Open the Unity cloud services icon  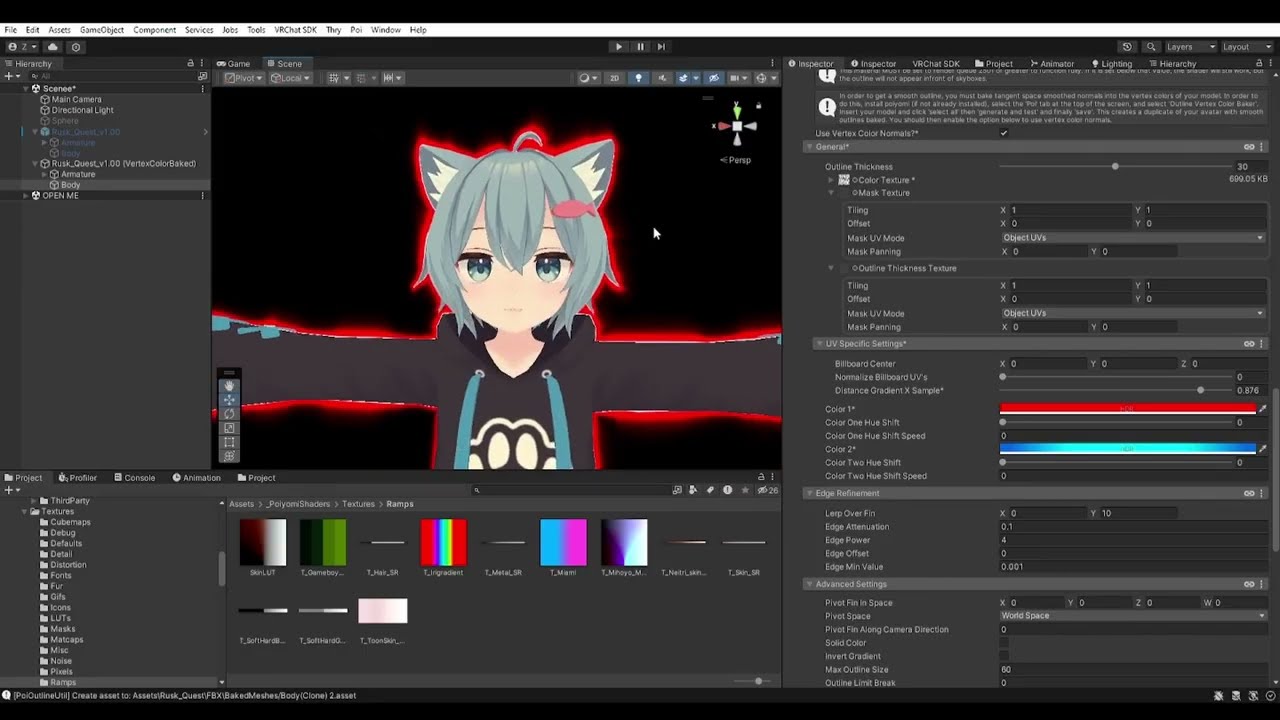tap(53, 47)
